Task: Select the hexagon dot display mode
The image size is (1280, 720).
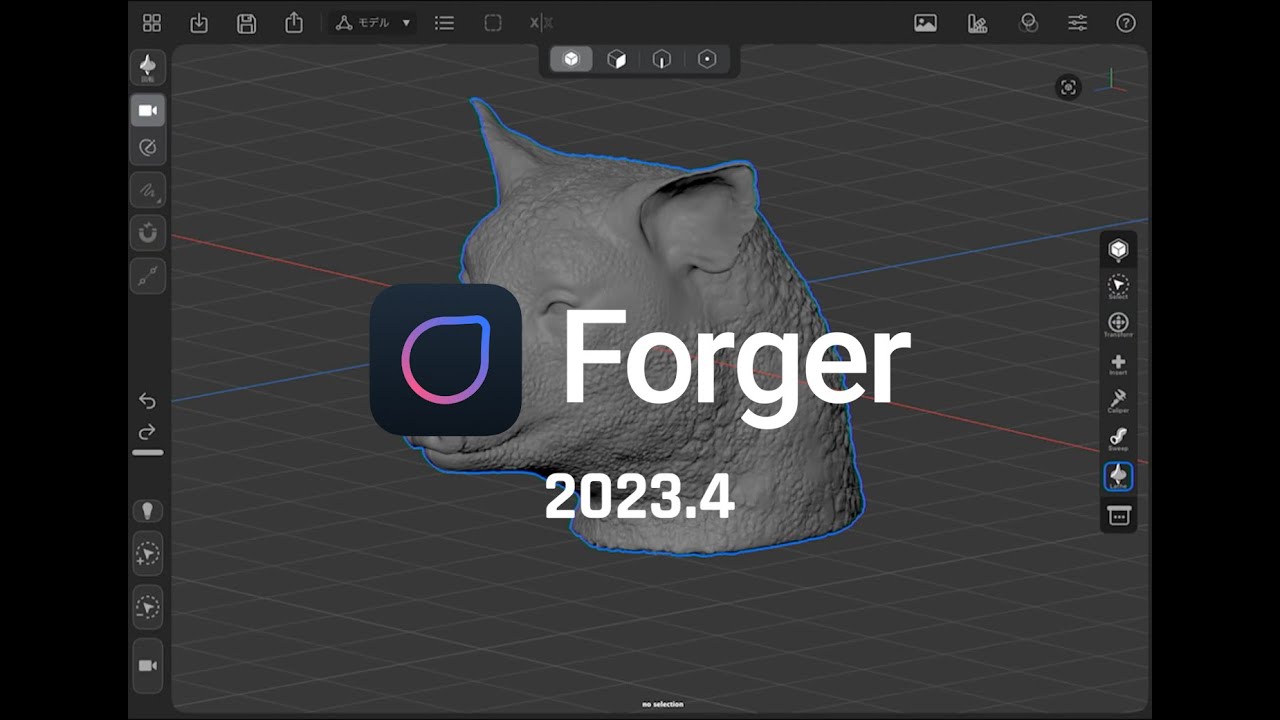Action: 707,60
